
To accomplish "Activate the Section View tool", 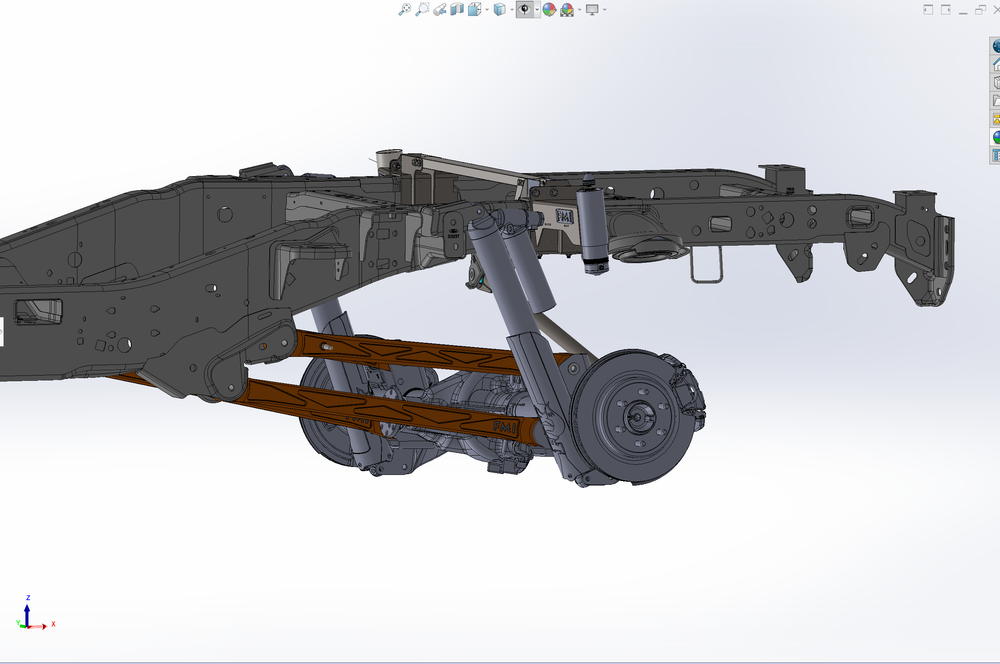I will coord(455,10).
